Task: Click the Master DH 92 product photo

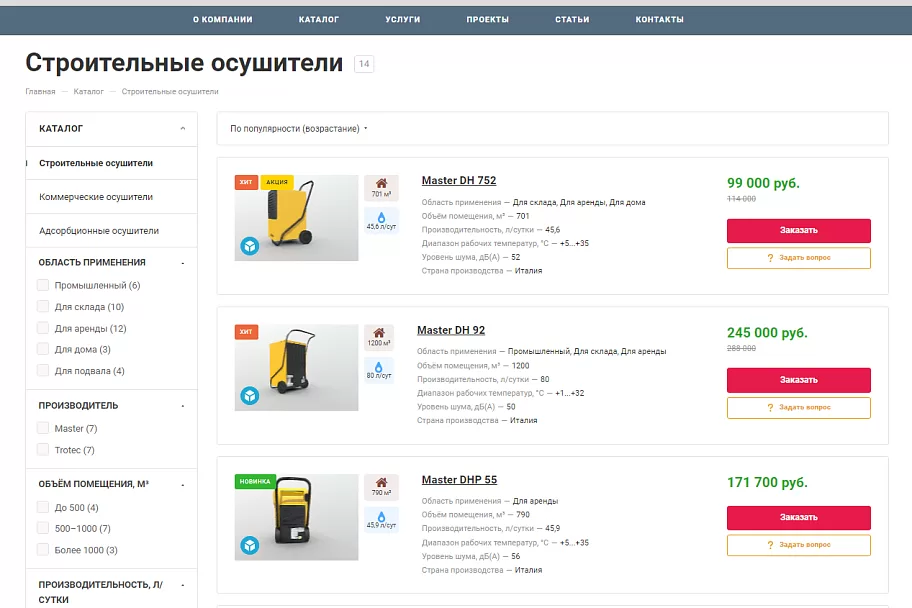Action: coord(297,367)
